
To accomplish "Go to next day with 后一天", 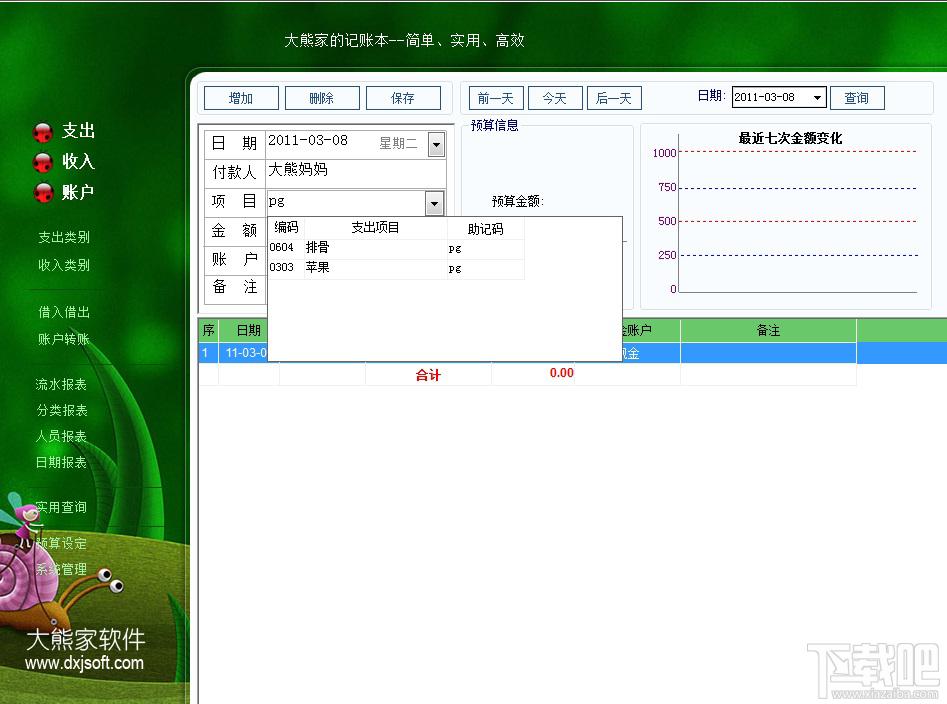I will tap(614, 98).
